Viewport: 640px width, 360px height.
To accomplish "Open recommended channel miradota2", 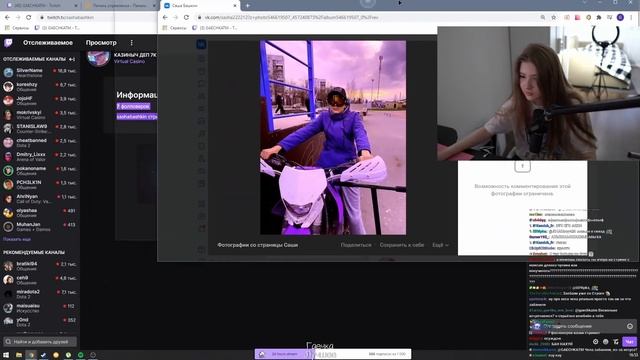I will pos(40,294).
